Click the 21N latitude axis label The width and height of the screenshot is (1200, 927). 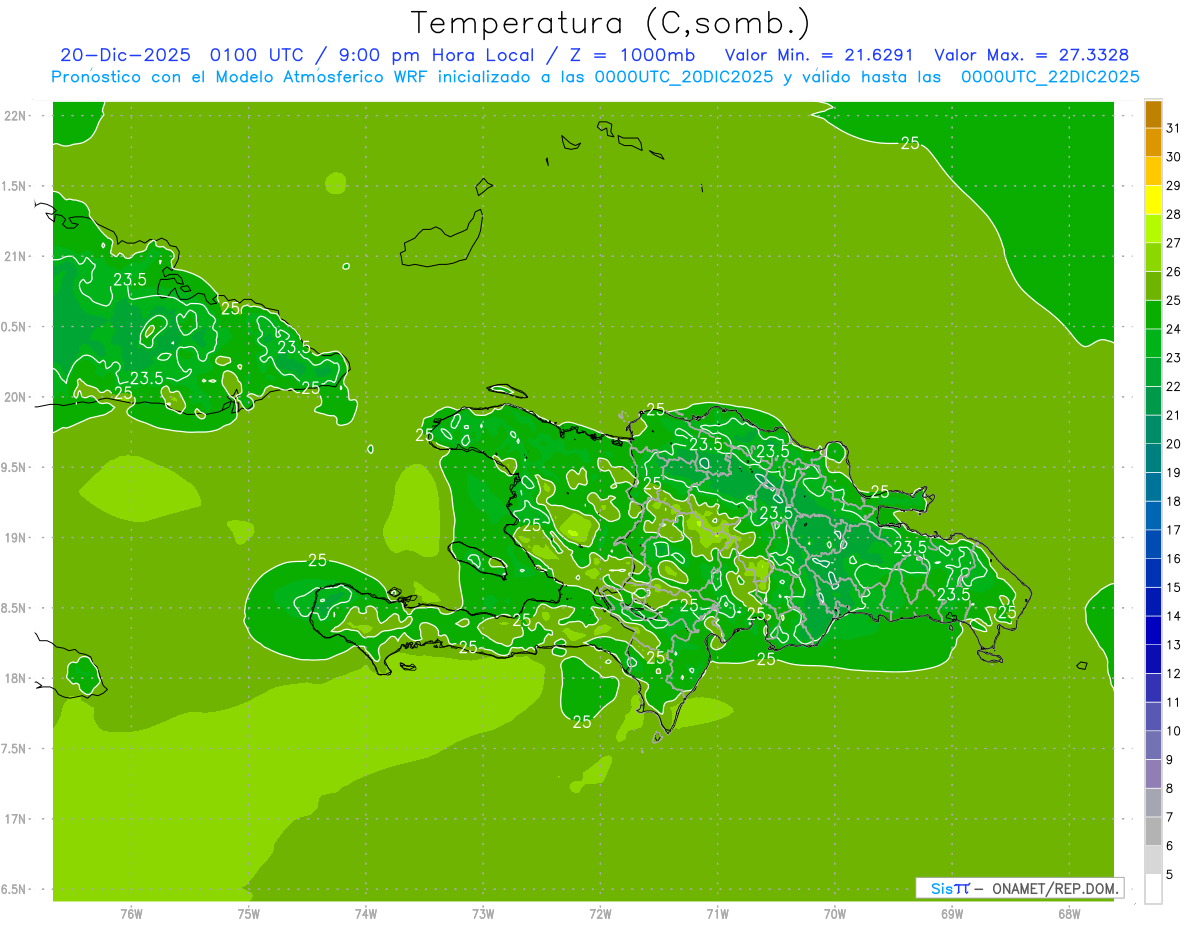coord(16,257)
